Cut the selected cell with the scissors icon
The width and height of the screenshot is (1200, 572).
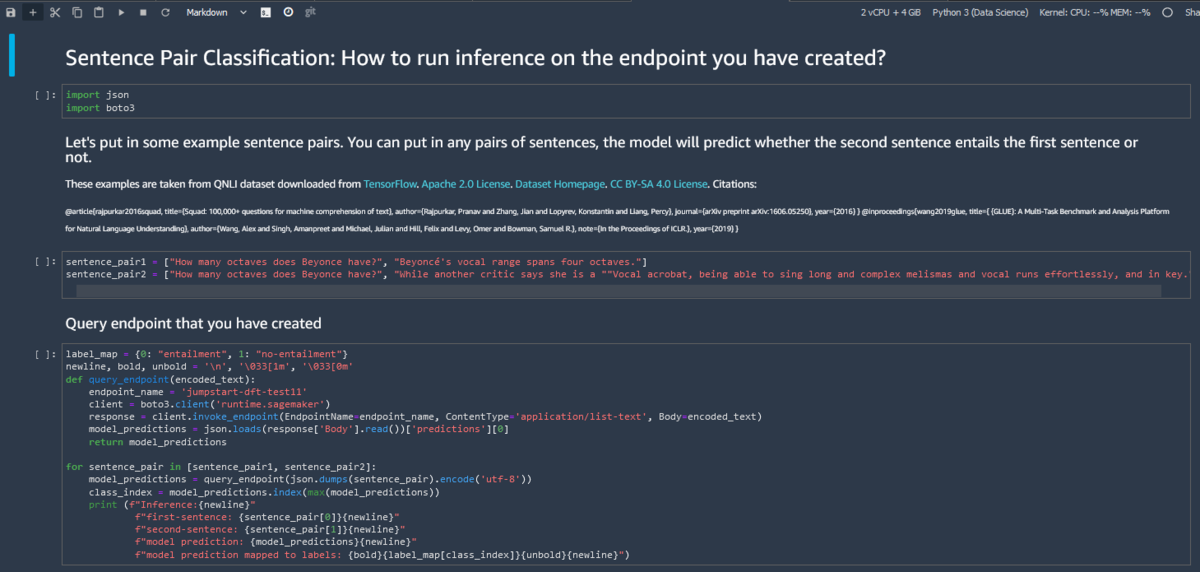[x=54, y=12]
